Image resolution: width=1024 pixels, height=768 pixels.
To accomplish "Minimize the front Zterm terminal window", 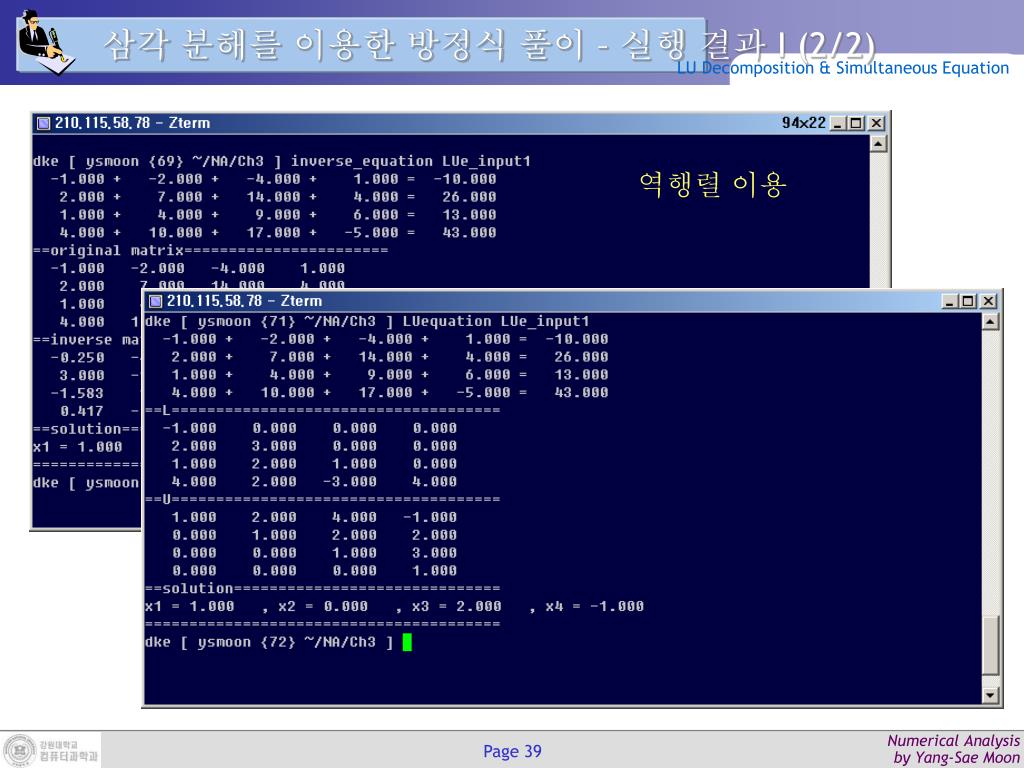I will coord(950,301).
